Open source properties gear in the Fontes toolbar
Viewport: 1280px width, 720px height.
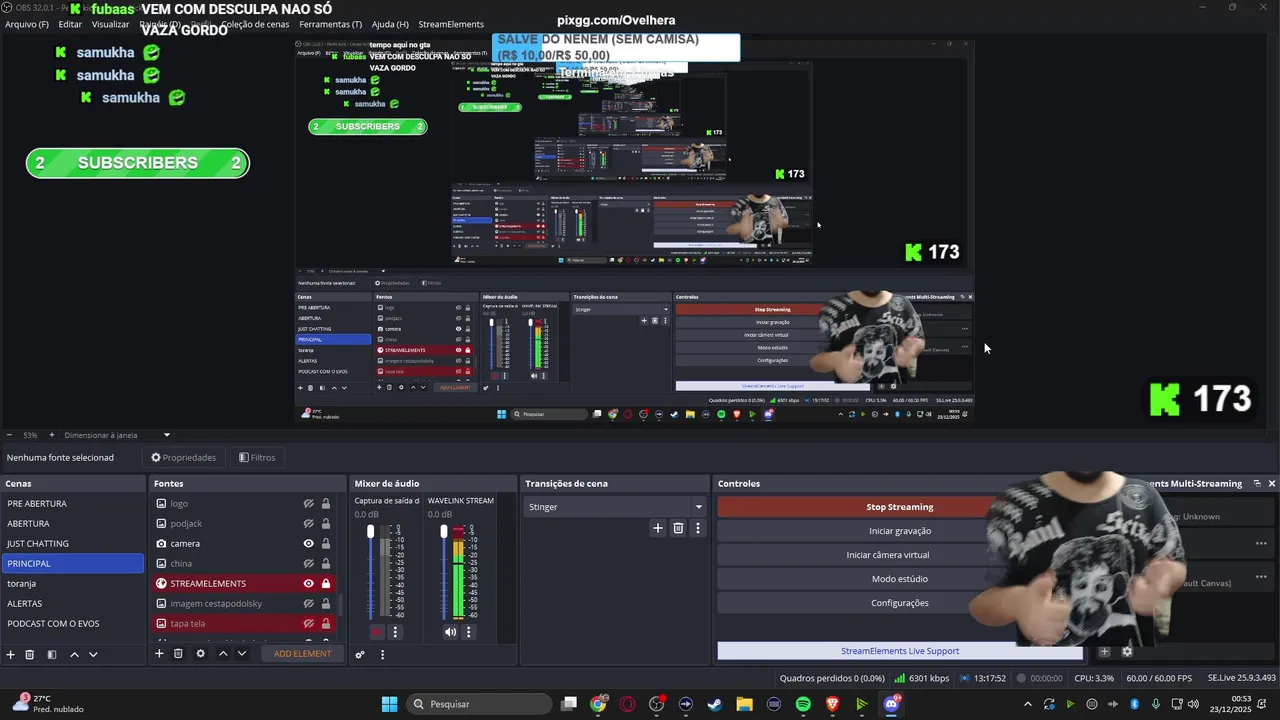point(200,653)
